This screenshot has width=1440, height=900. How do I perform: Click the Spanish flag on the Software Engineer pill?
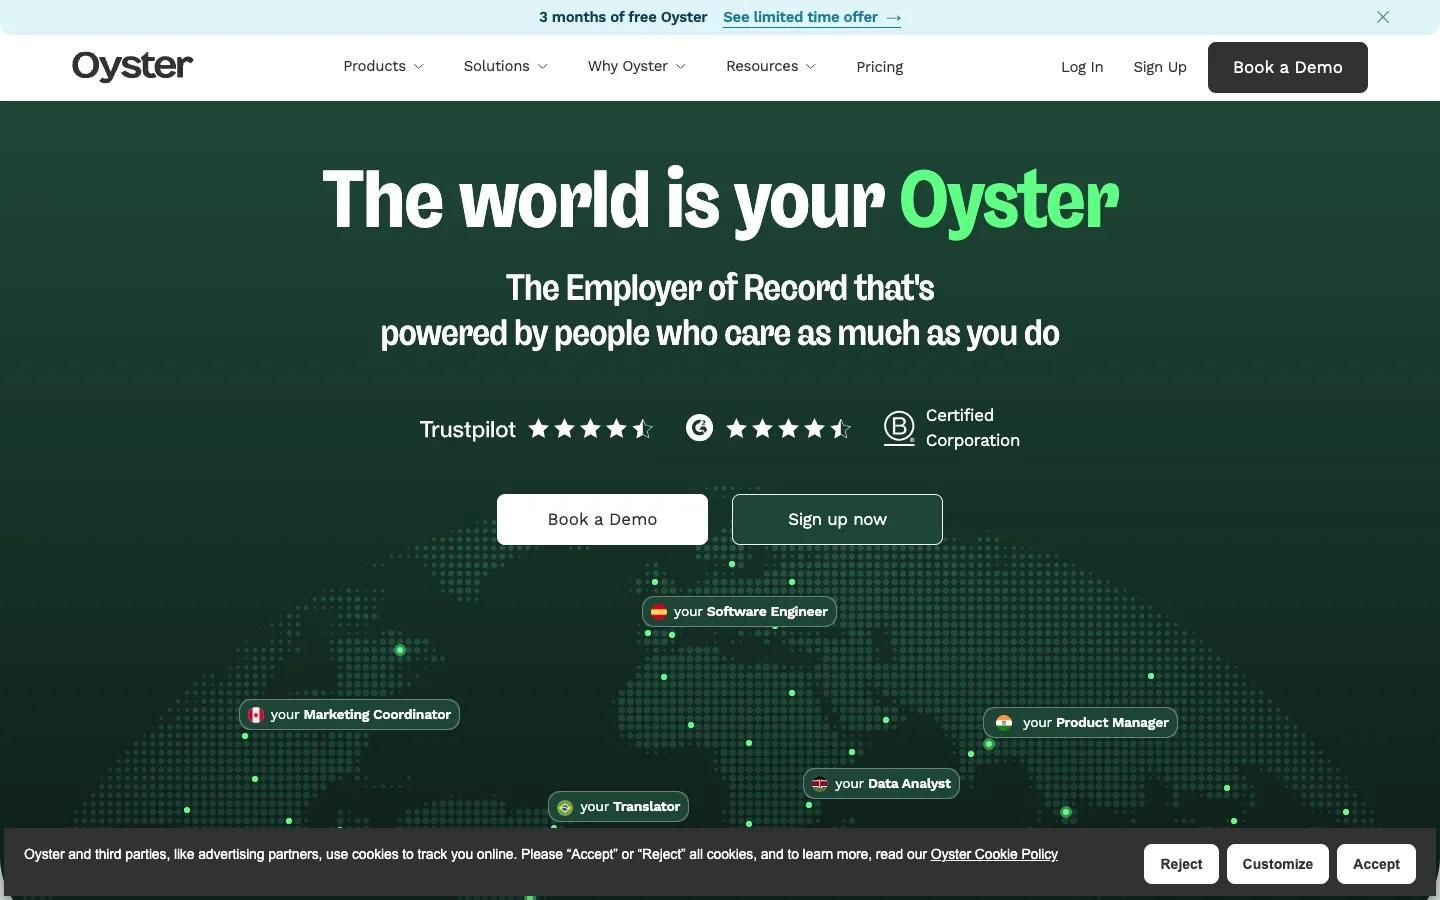[x=660, y=611]
